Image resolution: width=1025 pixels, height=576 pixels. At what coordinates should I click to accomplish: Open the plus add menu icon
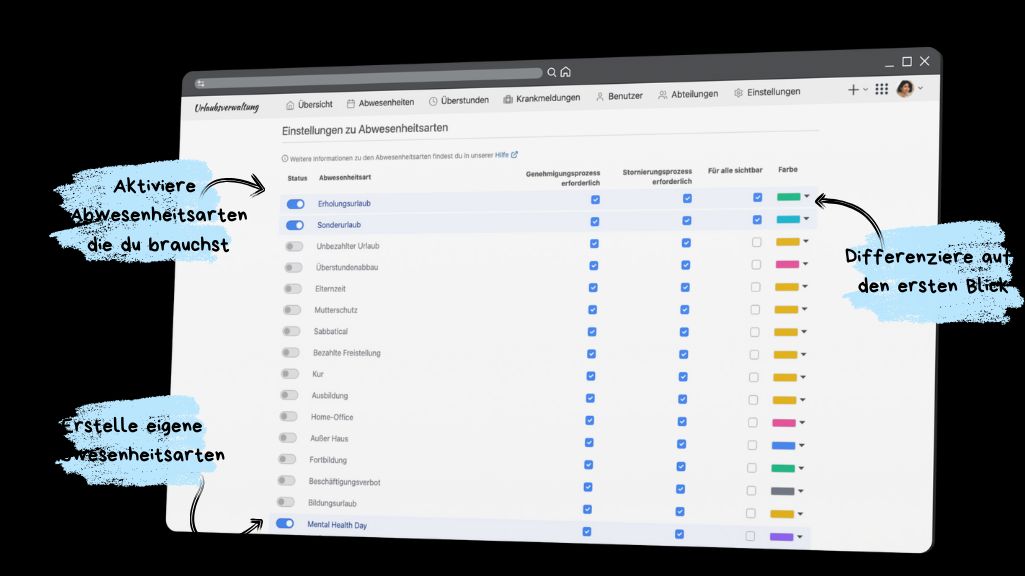(x=853, y=90)
